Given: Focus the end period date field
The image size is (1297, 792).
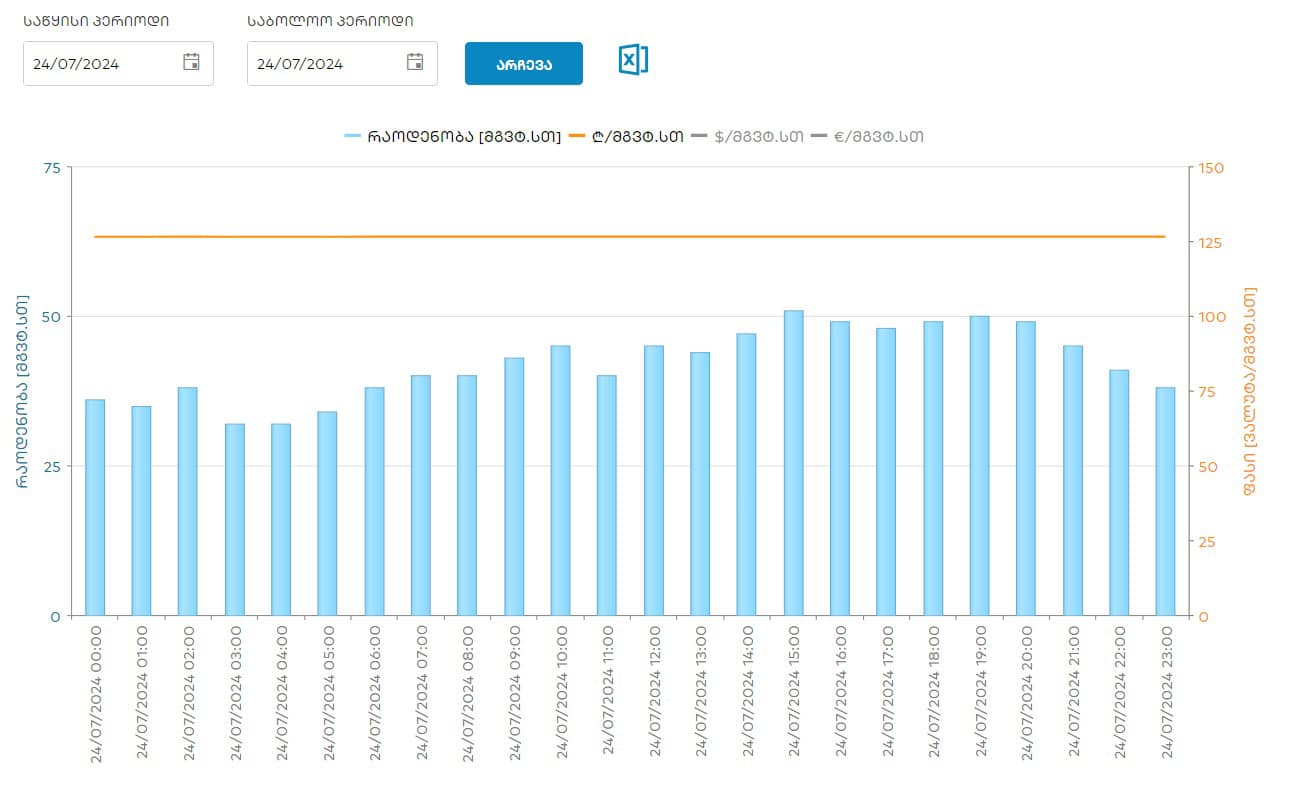Looking at the screenshot, I should (342, 63).
